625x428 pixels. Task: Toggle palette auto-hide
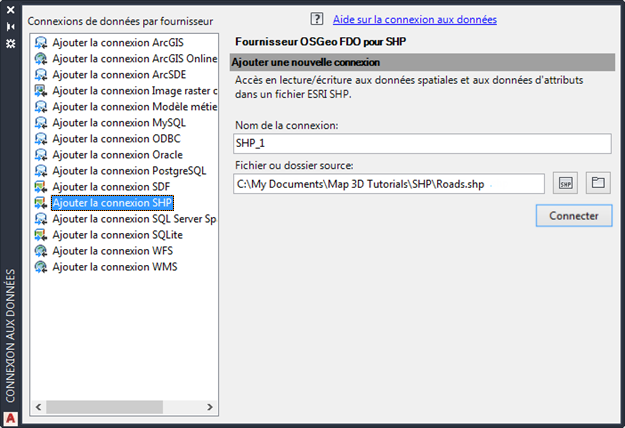click(x=10, y=26)
